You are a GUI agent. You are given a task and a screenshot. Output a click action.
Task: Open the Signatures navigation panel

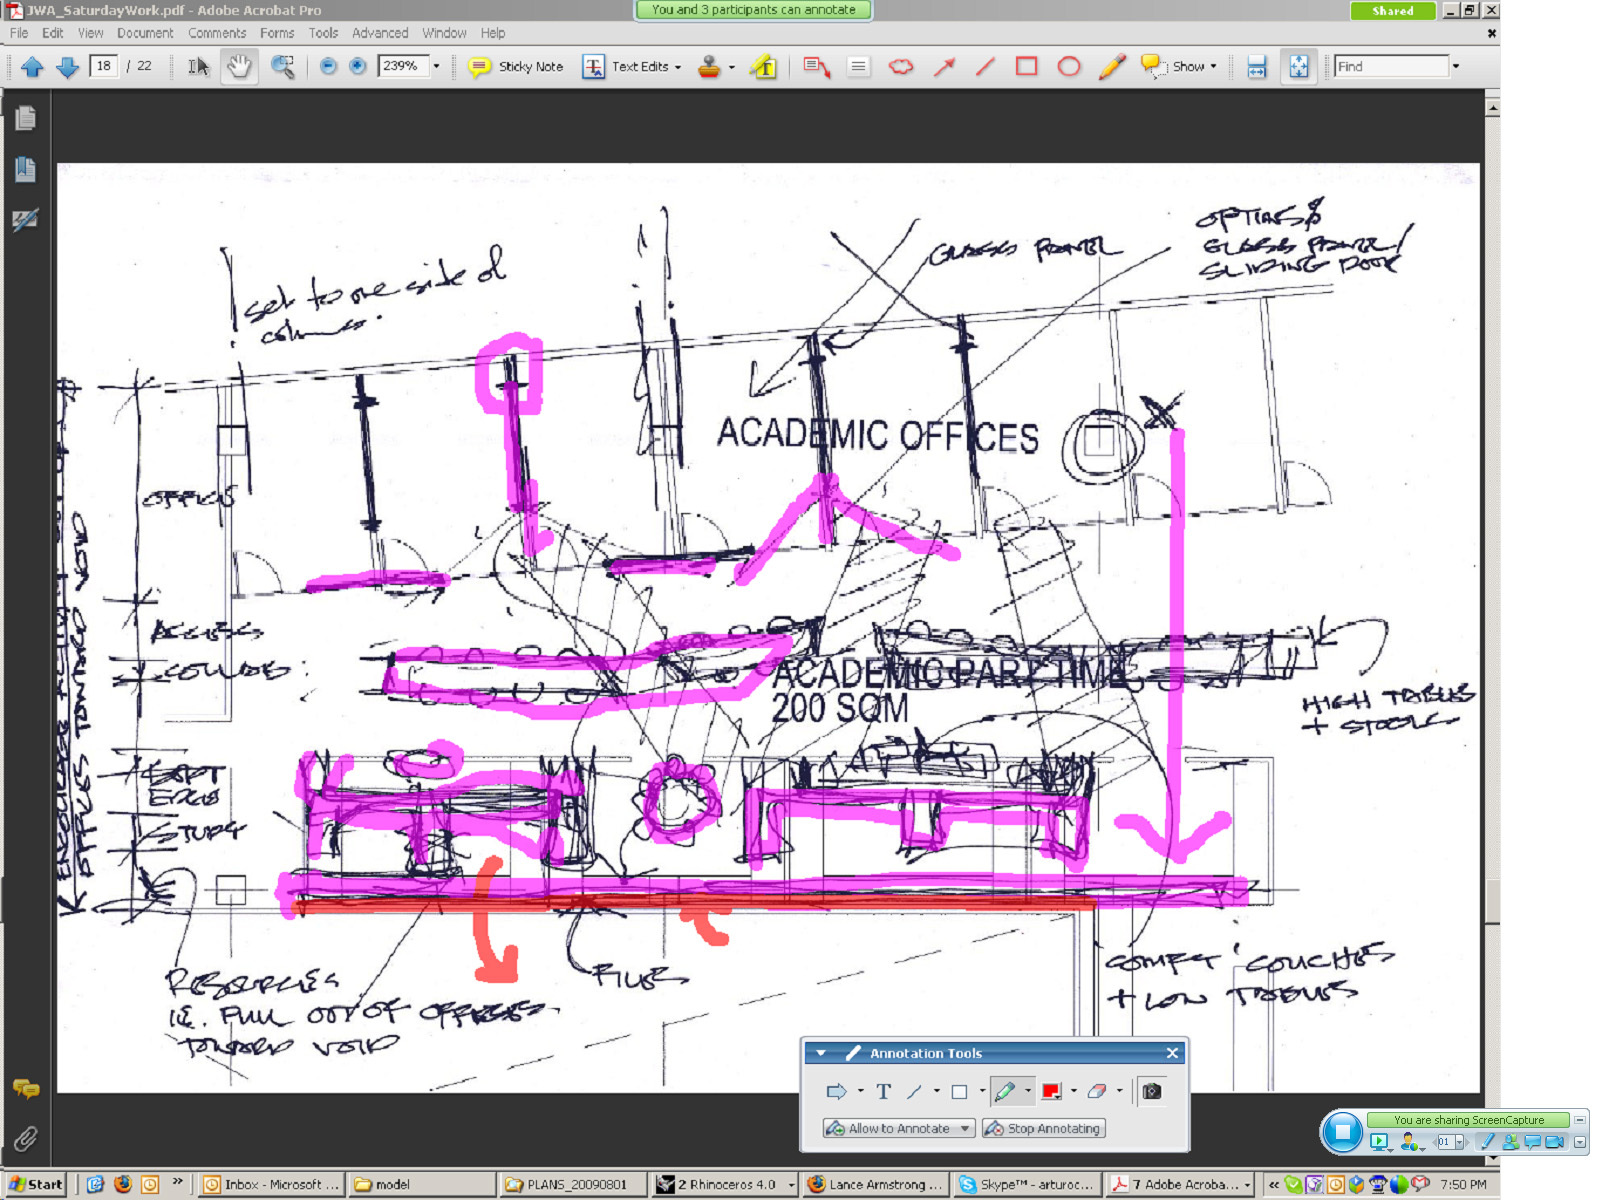(25, 220)
